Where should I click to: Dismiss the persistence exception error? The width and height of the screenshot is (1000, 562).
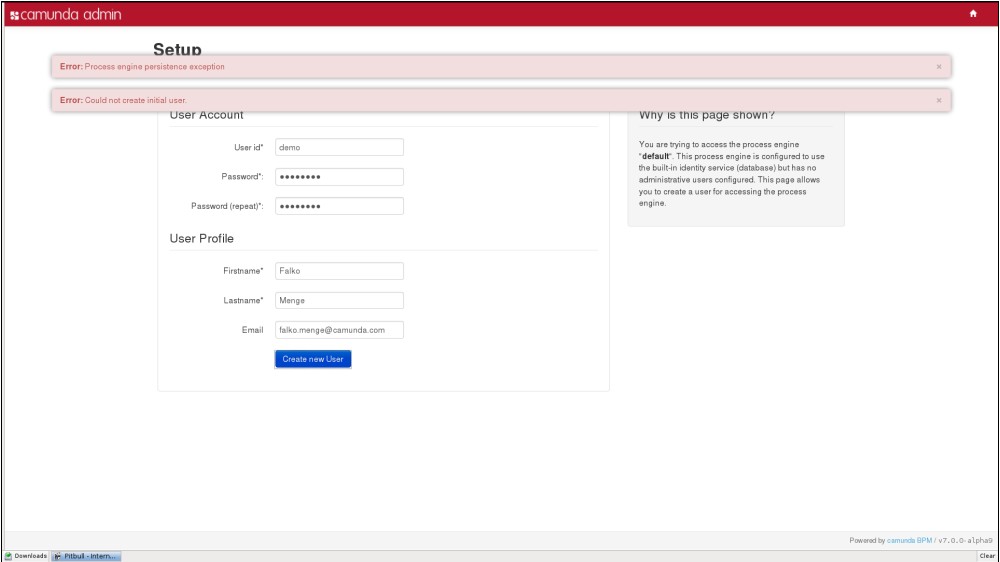pos(938,67)
